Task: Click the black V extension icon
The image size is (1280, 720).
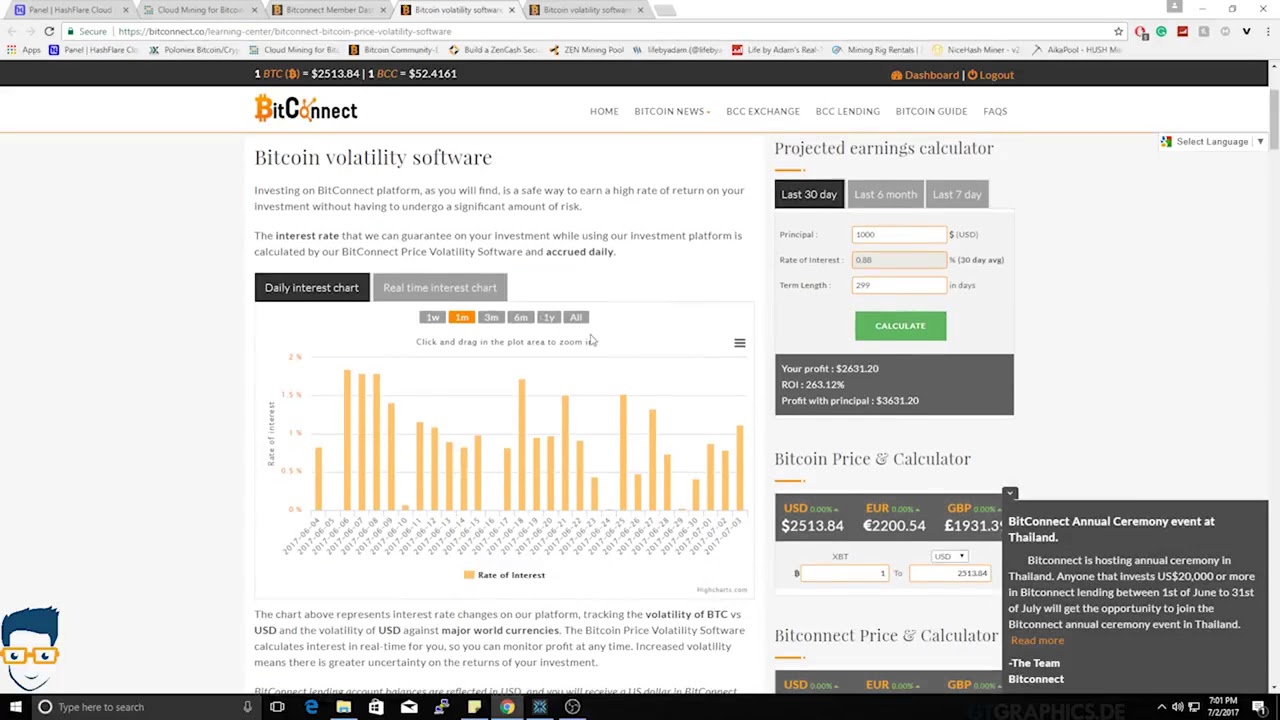Action: pos(1246,31)
